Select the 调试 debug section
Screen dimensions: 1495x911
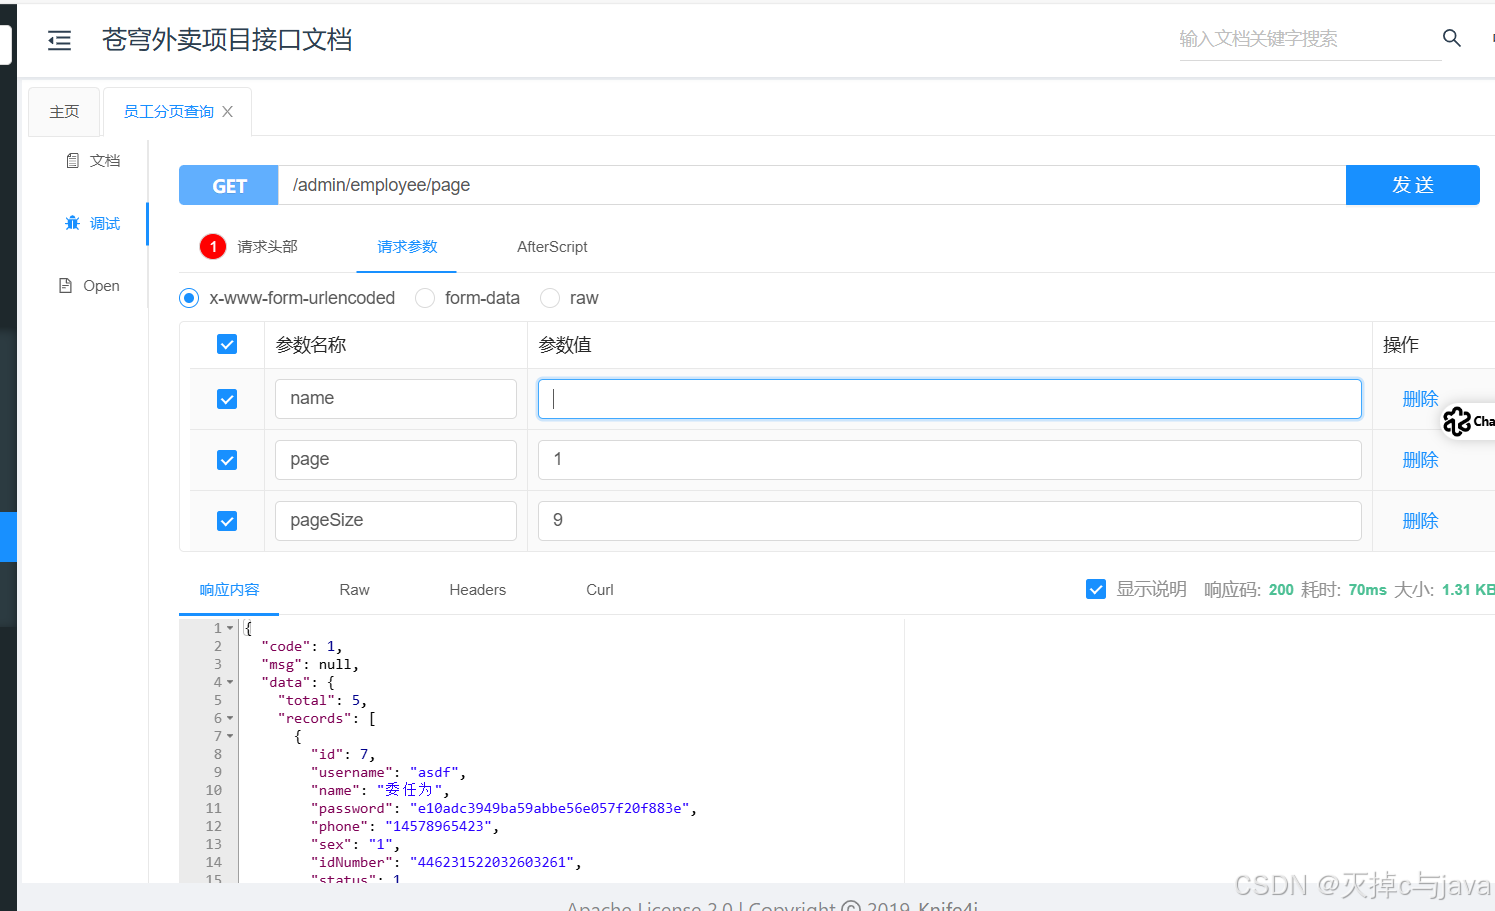tap(93, 223)
